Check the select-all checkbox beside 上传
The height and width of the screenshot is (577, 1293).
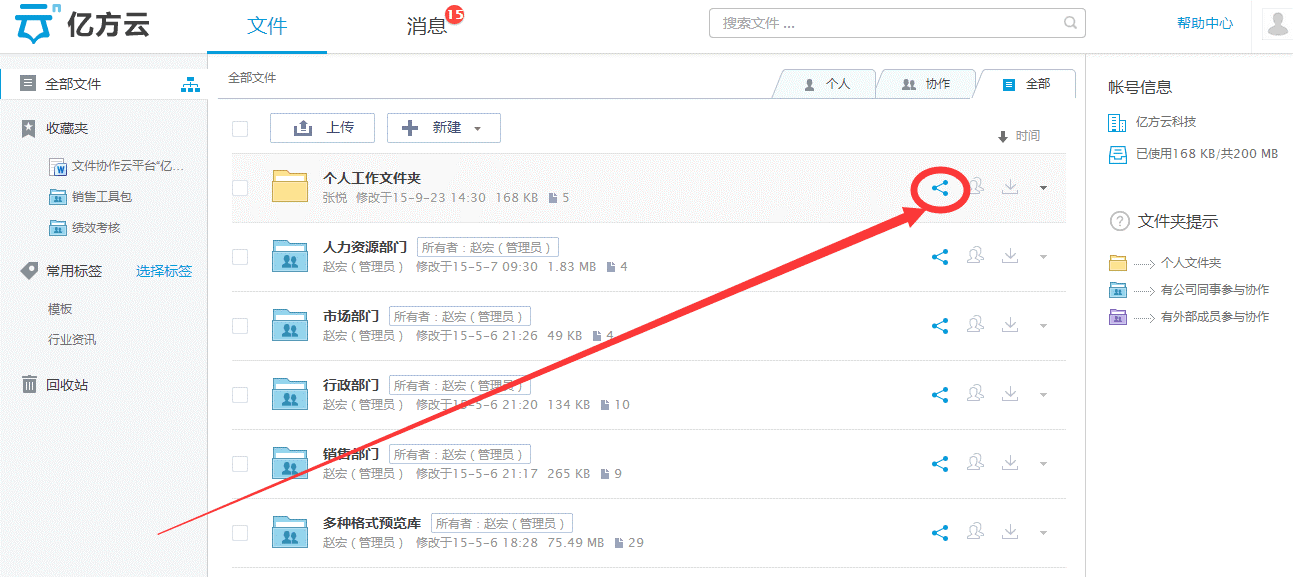point(240,129)
